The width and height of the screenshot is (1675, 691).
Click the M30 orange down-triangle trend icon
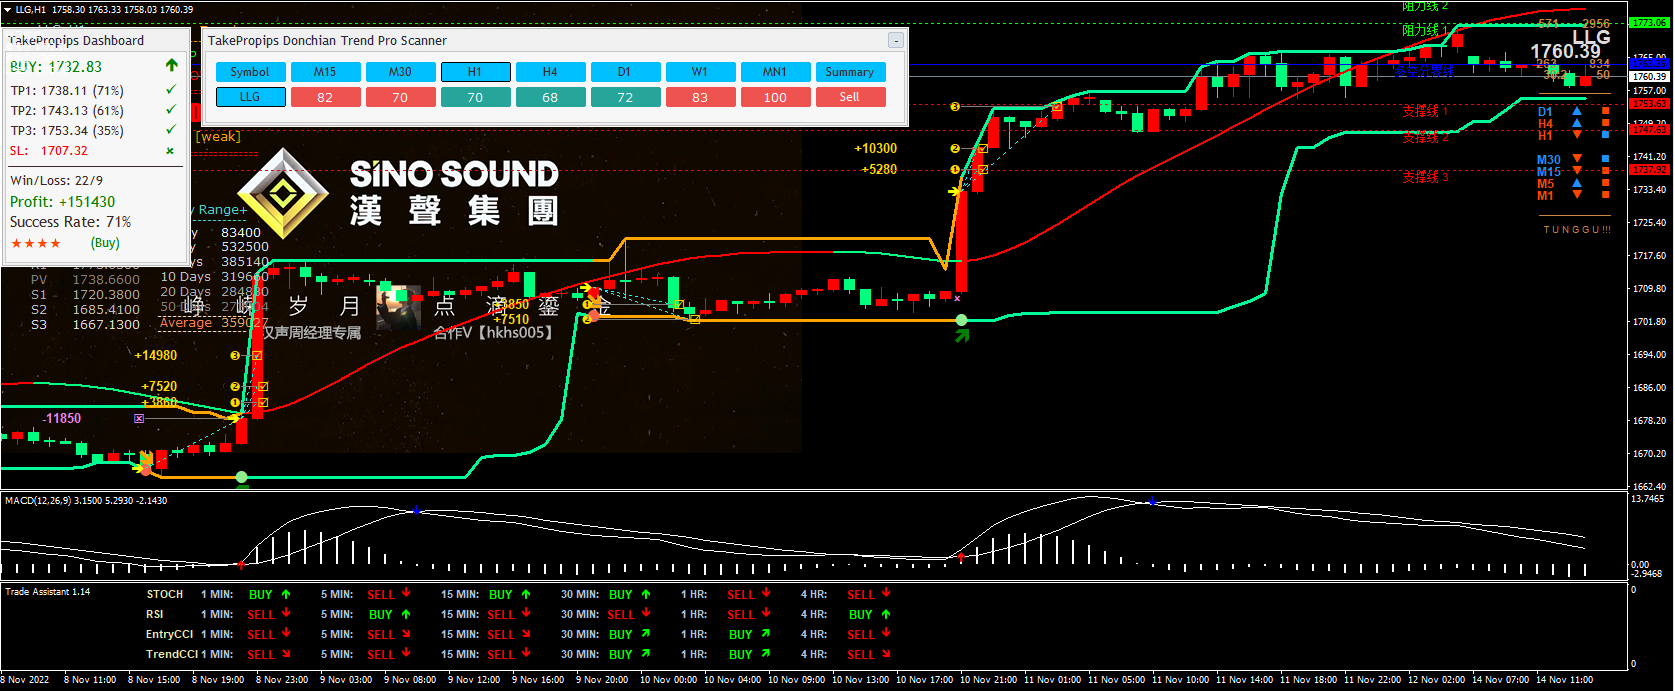pos(1577,158)
